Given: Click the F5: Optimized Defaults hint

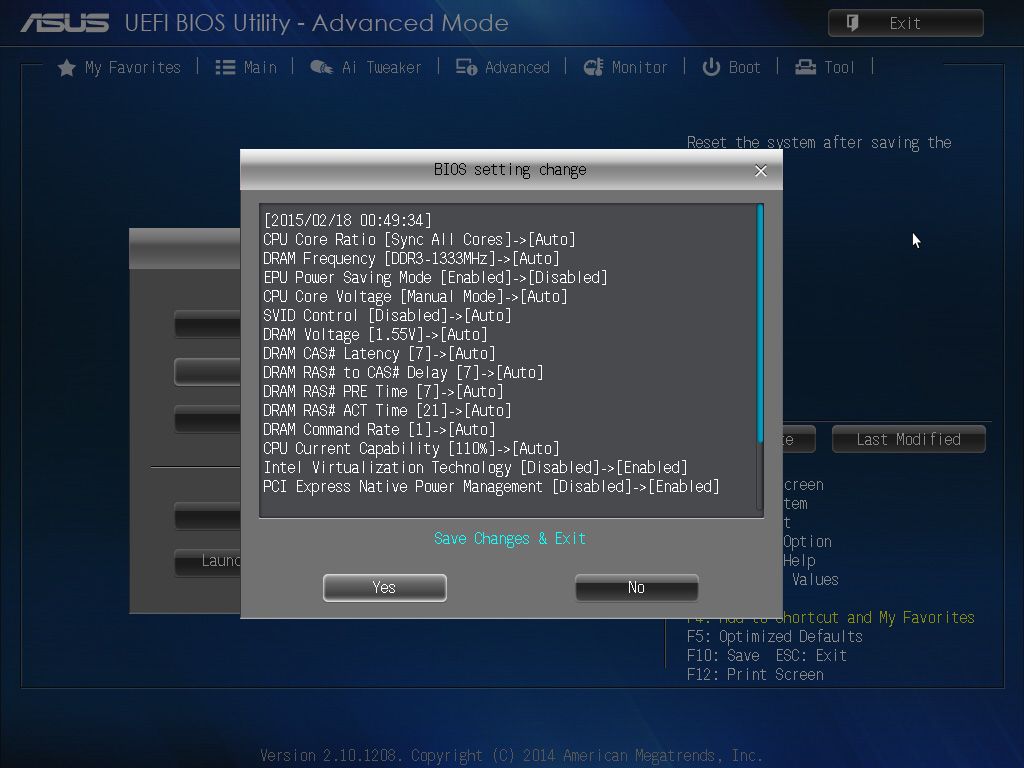Looking at the screenshot, I should pos(775,636).
